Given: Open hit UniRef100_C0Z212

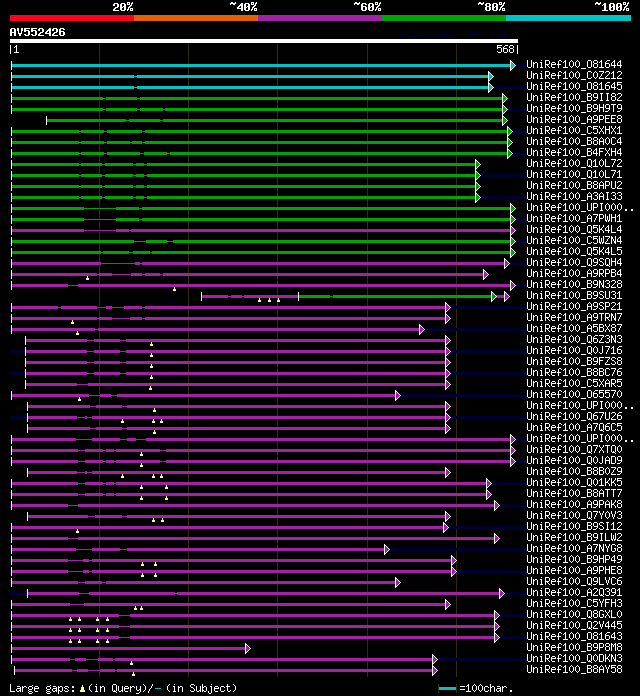Looking at the screenshot, I should tap(574, 75).
